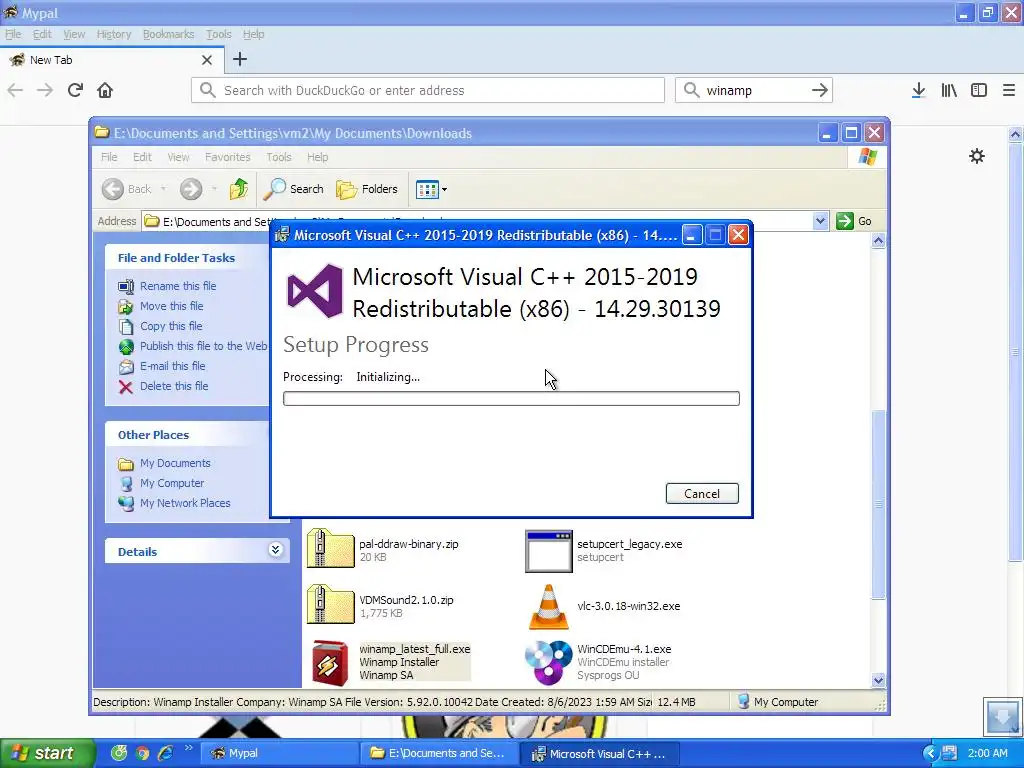Viewport: 1024px width, 768px height.
Task: Open Back history dropdown arrow
Action: tap(163, 189)
